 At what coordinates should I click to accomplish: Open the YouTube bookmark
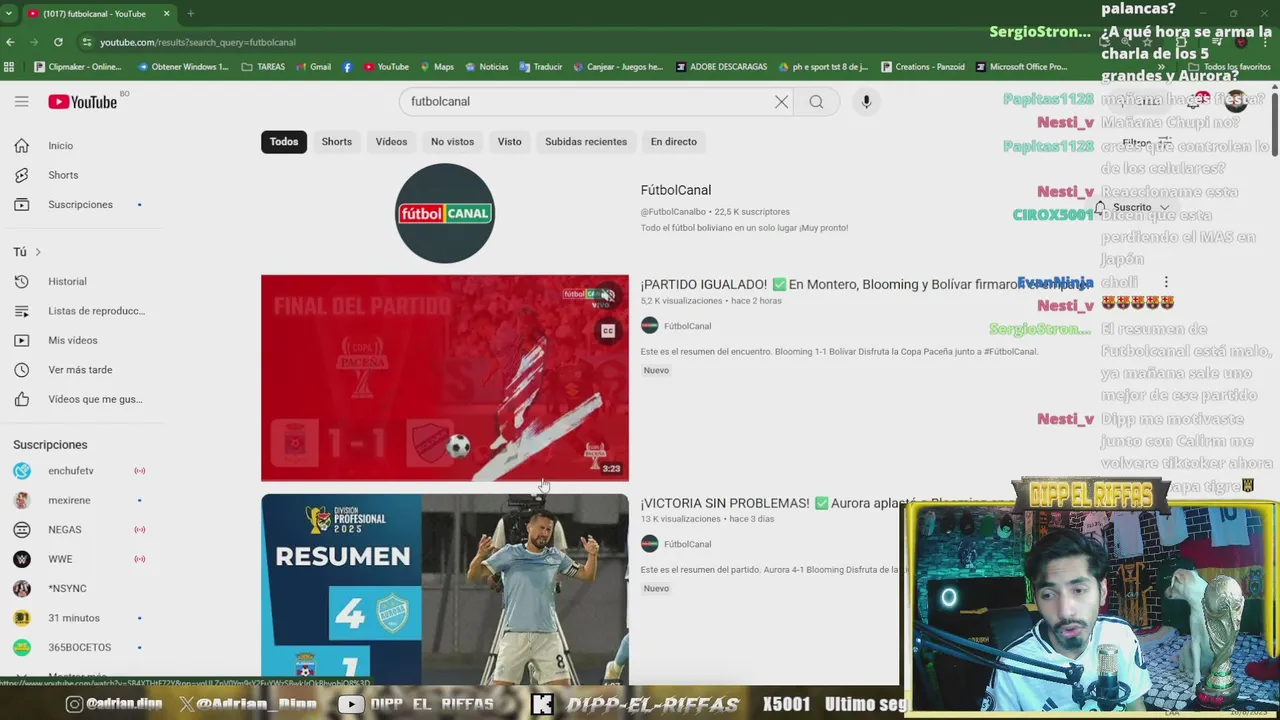[386, 67]
